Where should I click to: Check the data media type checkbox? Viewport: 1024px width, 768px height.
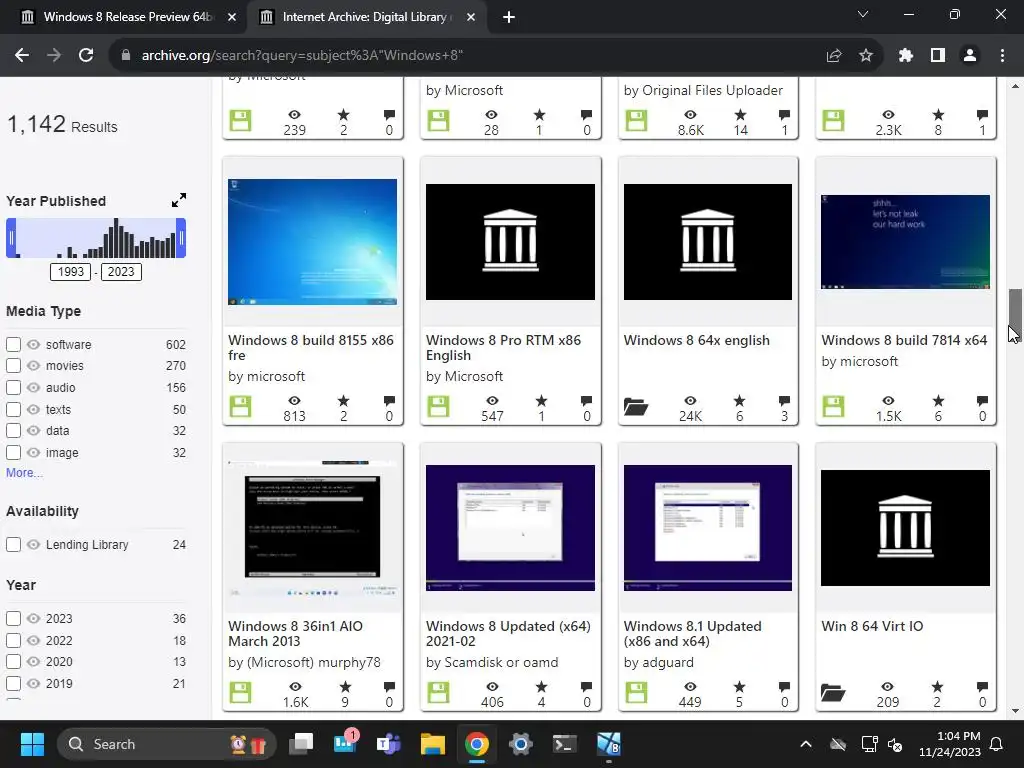[13, 430]
